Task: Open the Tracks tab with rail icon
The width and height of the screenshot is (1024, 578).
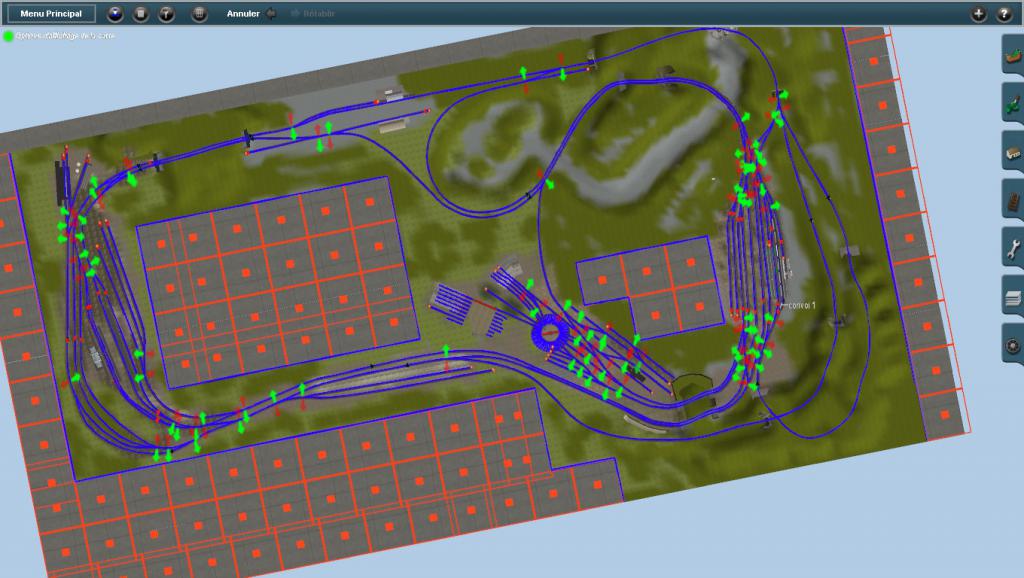Action: click(1013, 201)
